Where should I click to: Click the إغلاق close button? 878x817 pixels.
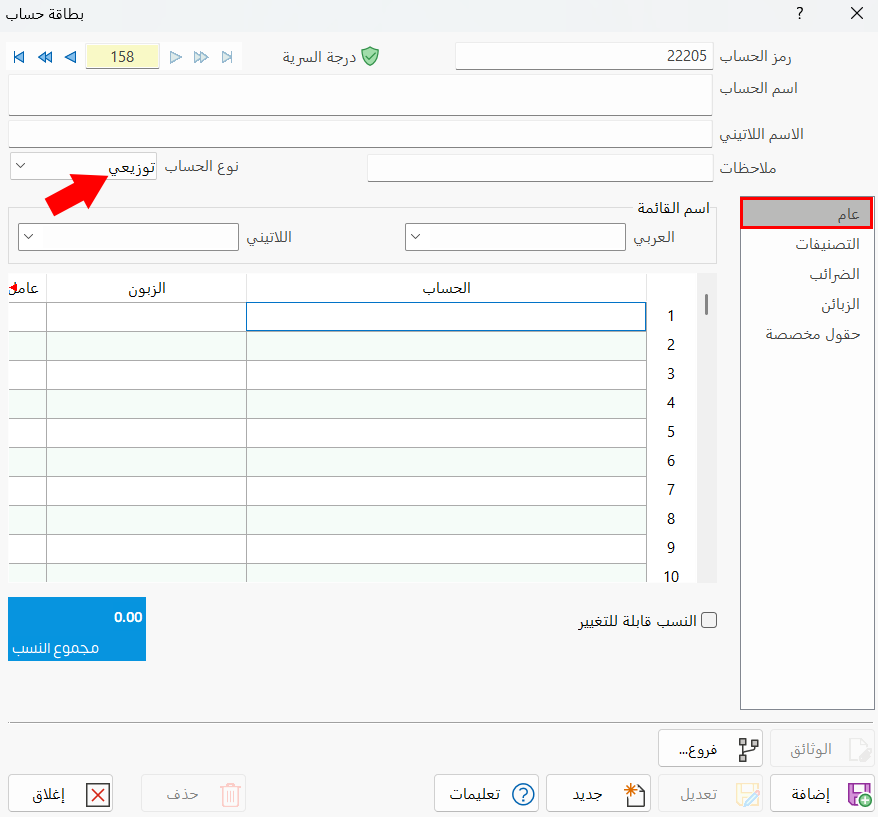(x=60, y=793)
